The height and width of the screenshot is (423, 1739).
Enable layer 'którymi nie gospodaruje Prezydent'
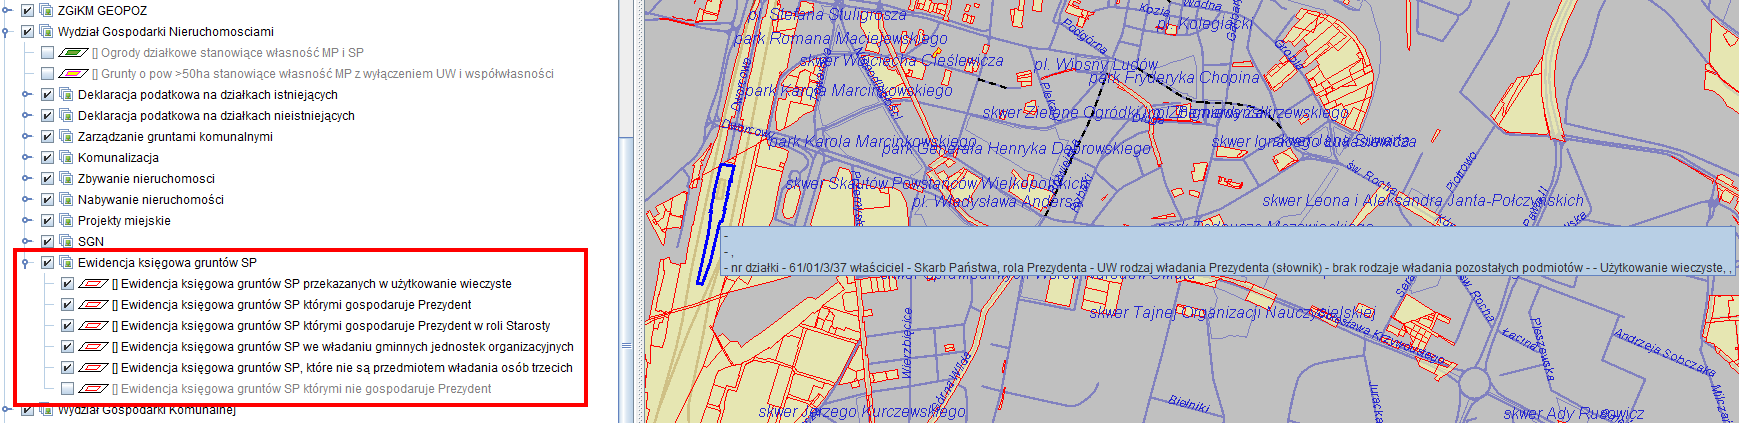pos(67,389)
